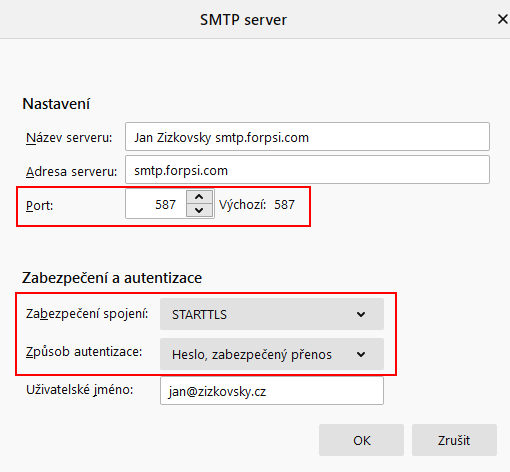Click the SMTP server dialog title
Viewport: 510px width, 472px height.
(243, 20)
